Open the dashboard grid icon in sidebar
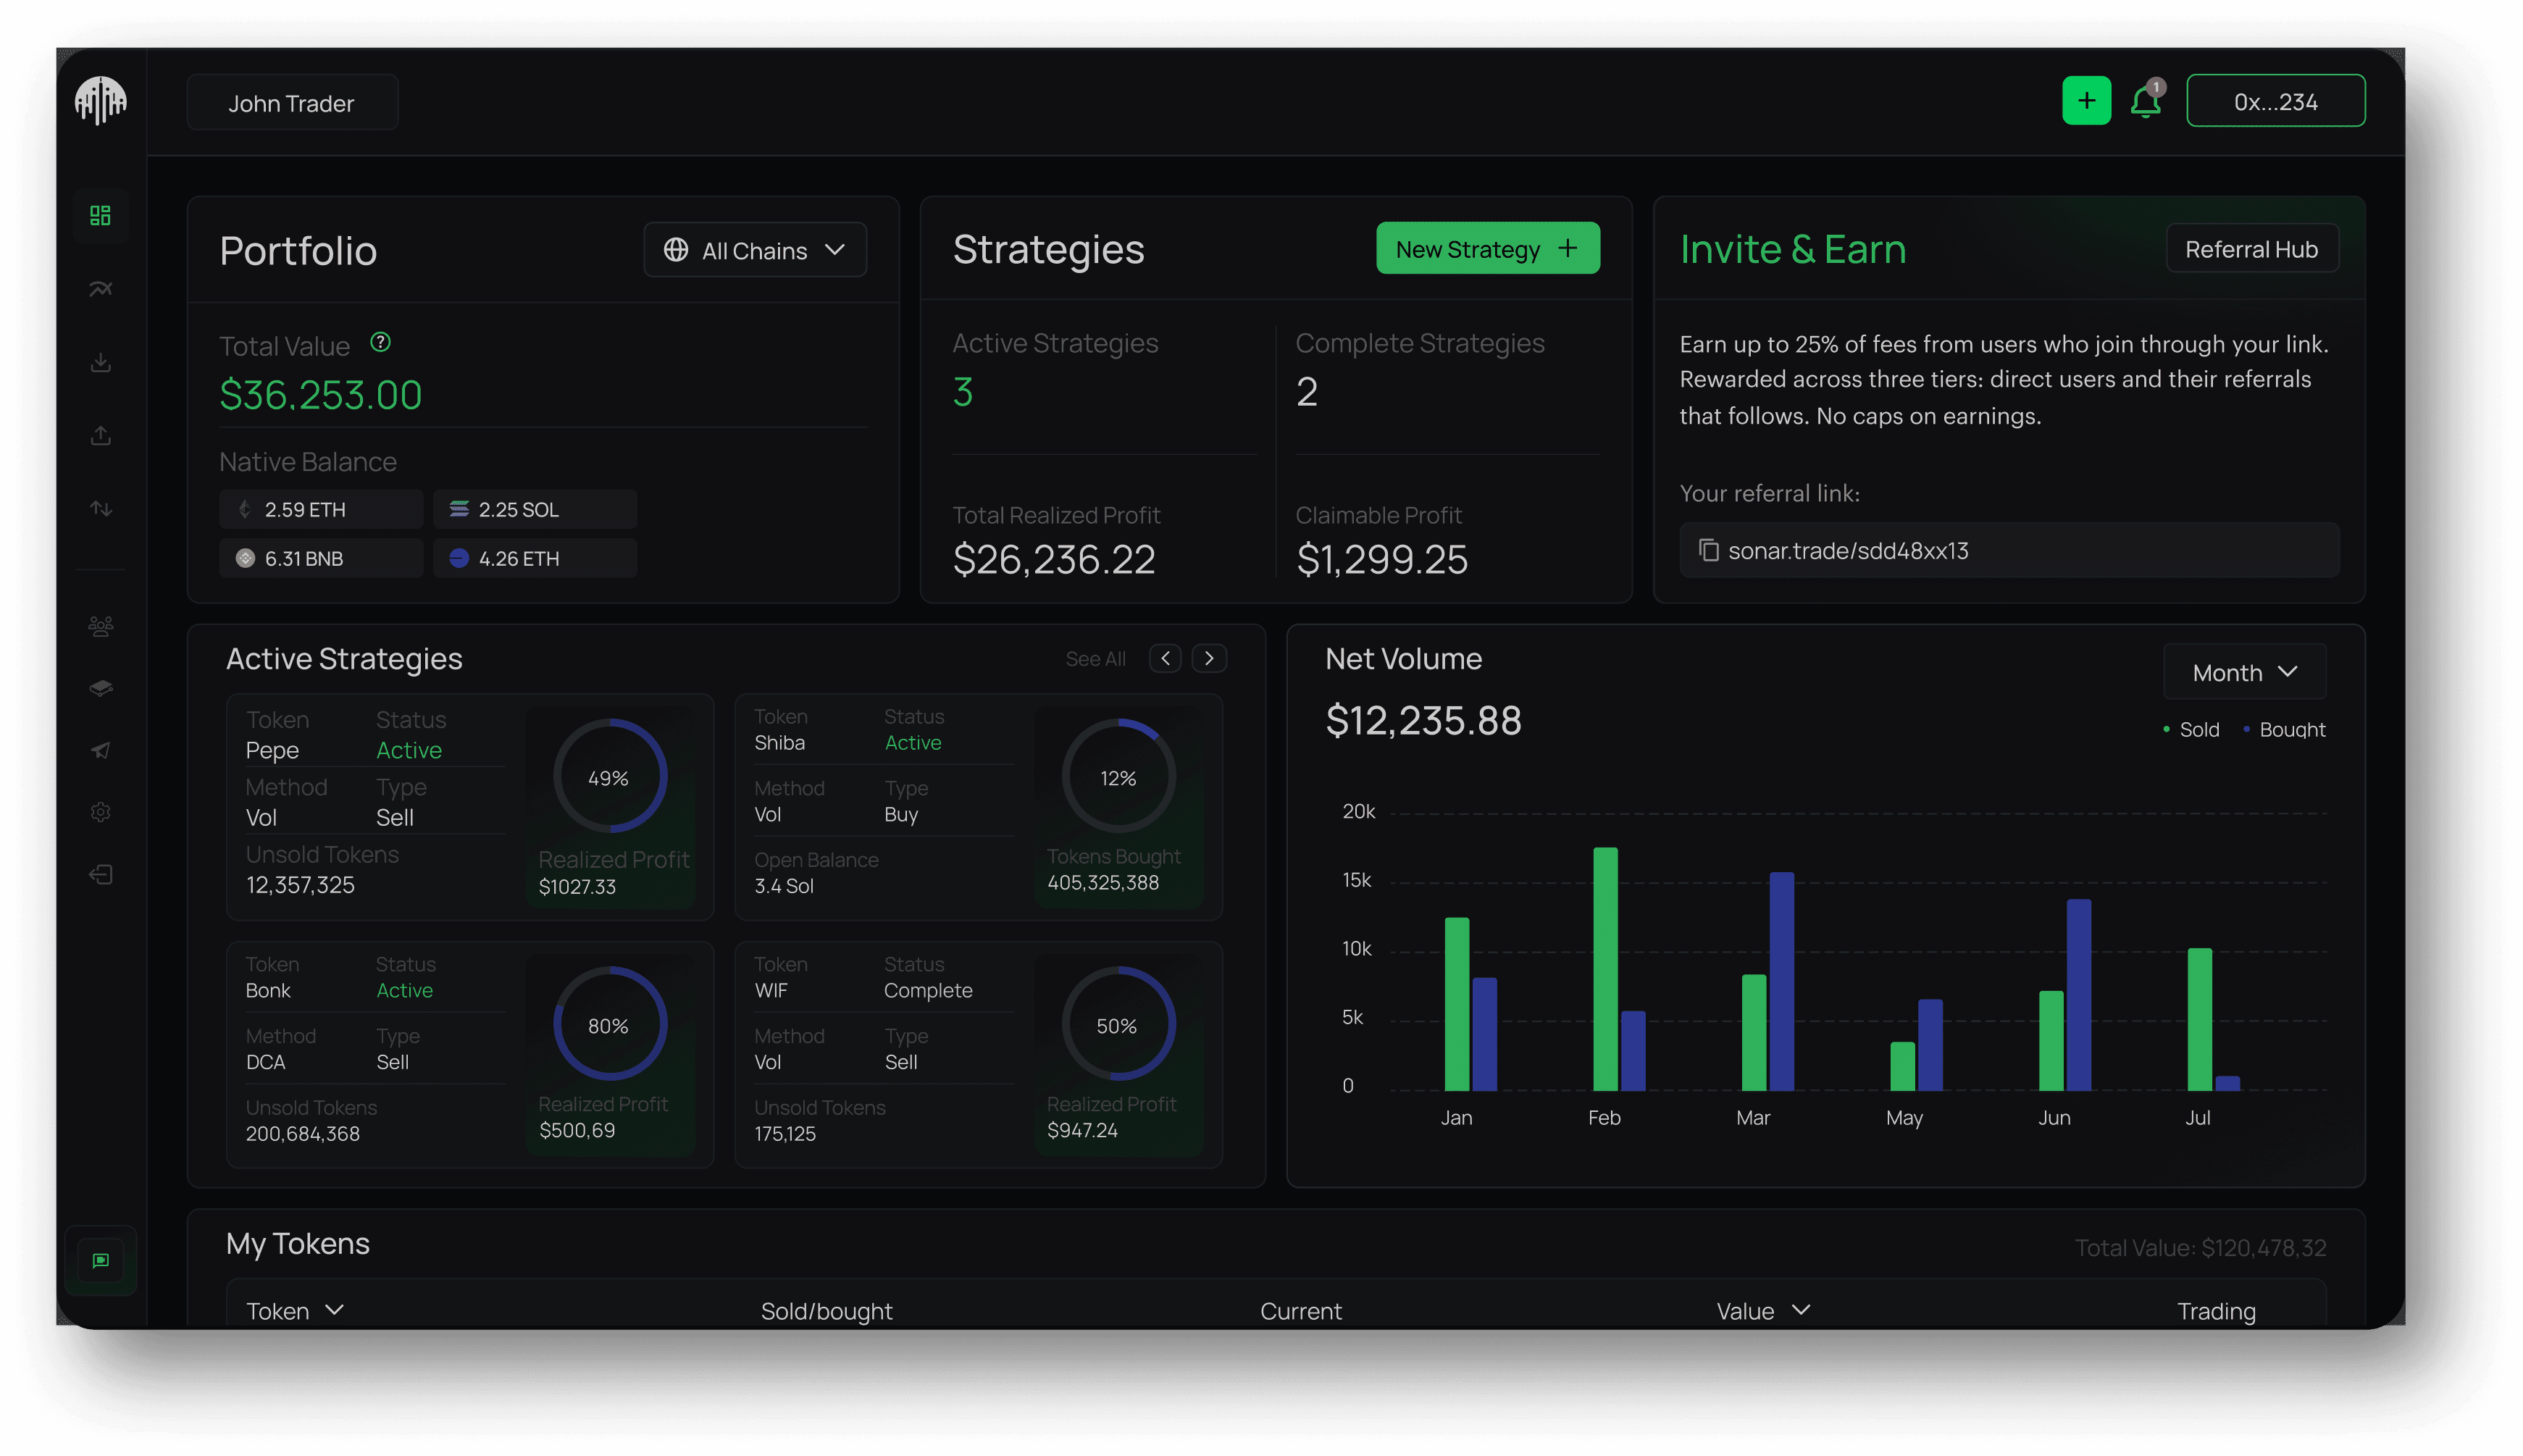 coord(100,215)
